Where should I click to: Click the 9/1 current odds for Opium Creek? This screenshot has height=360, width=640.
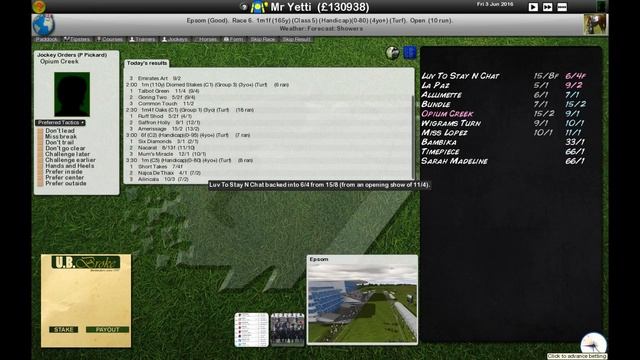pyautogui.click(x=572, y=114)
